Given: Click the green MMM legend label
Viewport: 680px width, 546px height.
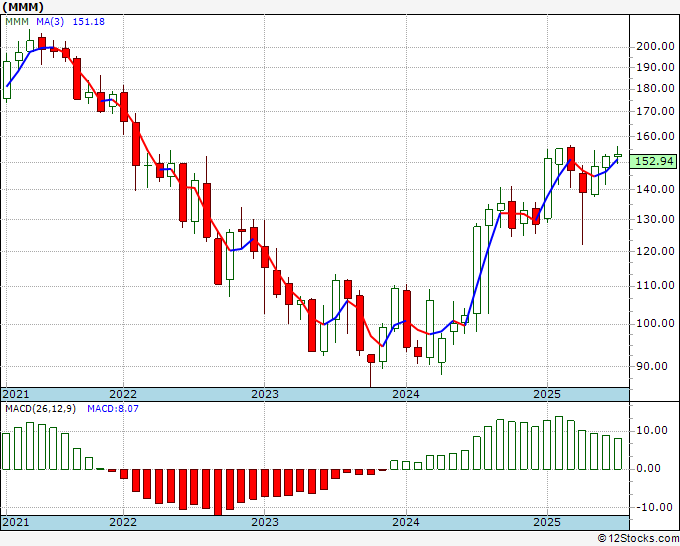Looking at the screenshot, I should pyautogui.click(x=17, y=22).
